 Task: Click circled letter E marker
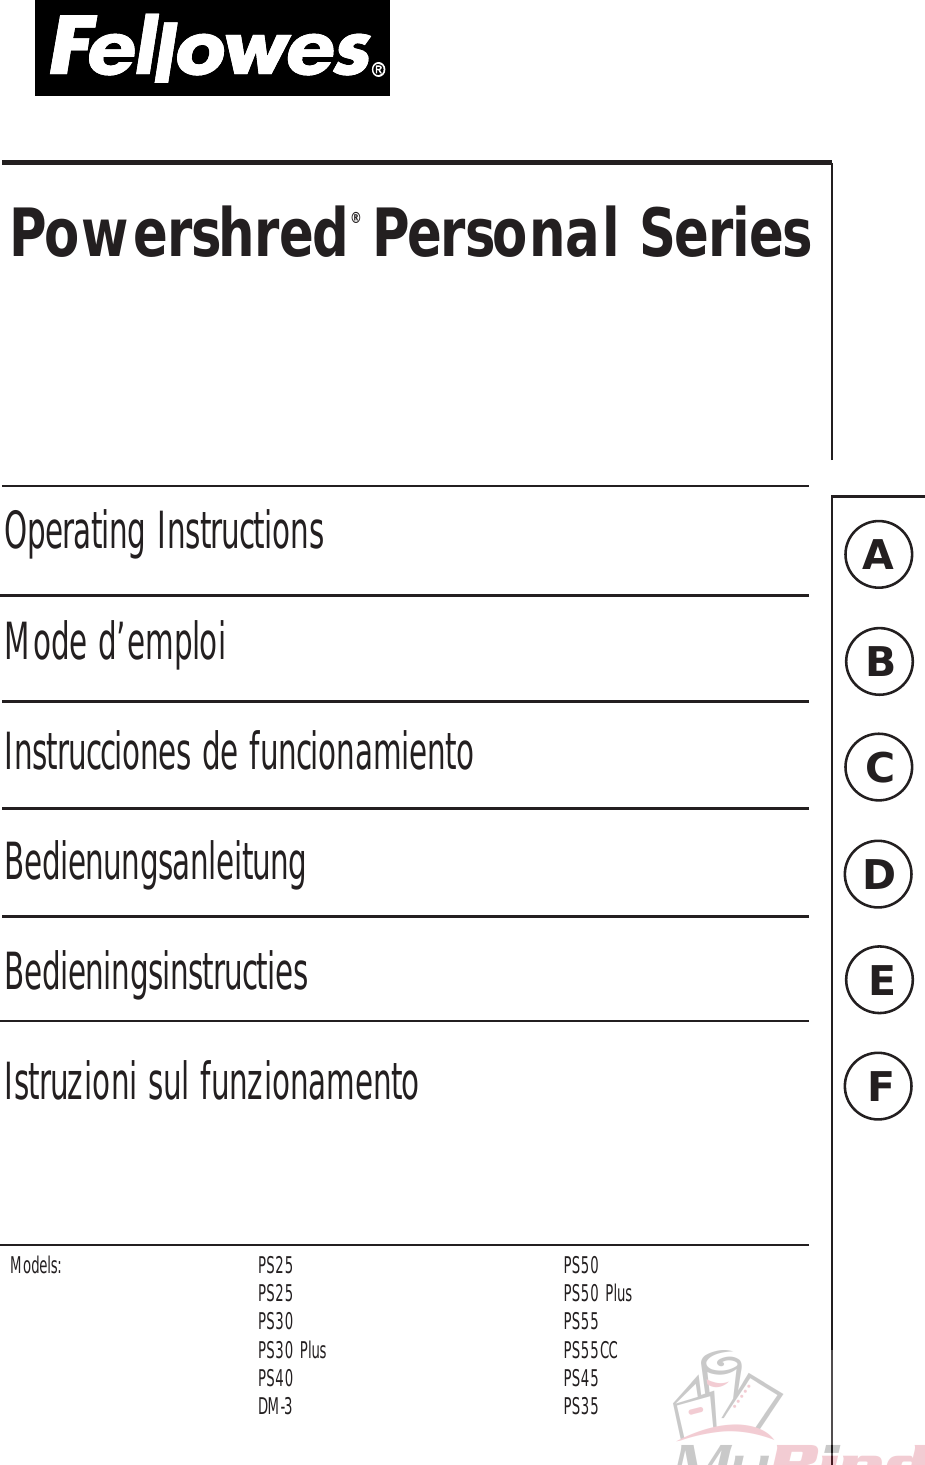tap(879, 980)
